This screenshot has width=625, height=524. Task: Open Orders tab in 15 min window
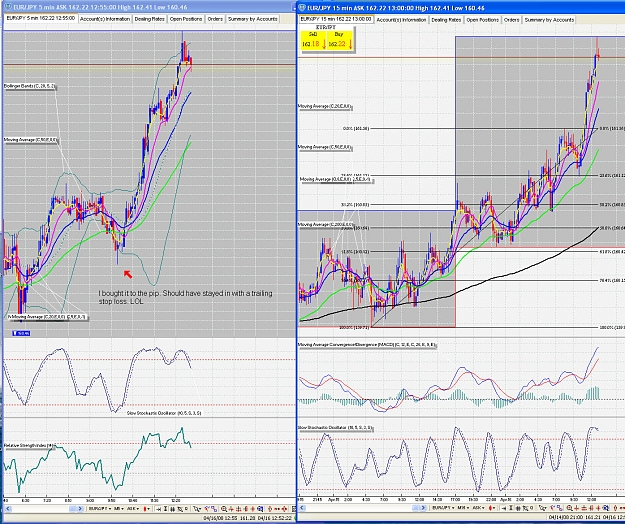pos(511,20)
